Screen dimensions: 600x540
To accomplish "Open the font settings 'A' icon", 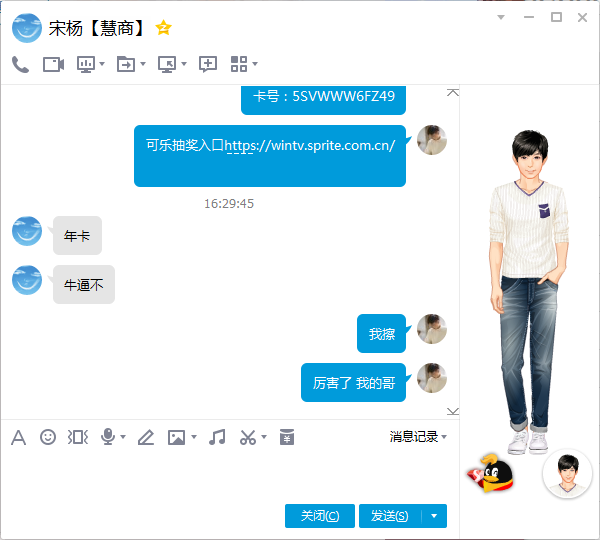I will click(x=18, y=437).
